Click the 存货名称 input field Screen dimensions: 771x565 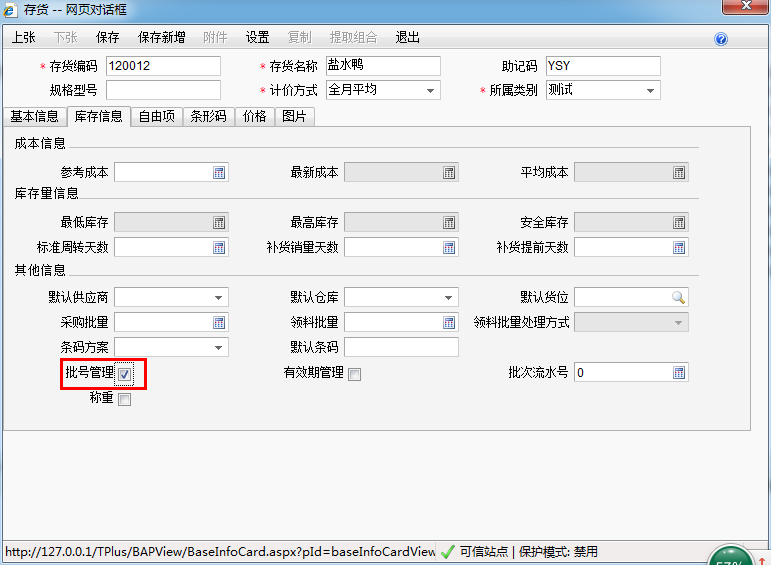[x=382, y=66]
